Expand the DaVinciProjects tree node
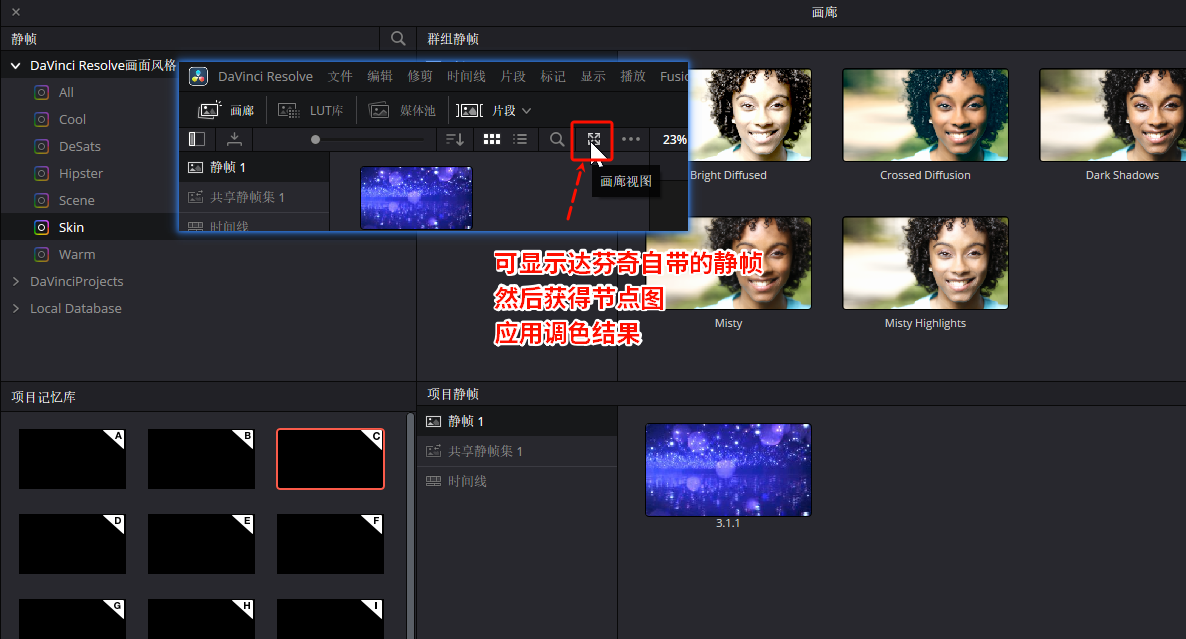The image size is (1186, 639). click(x=16, y=281)
